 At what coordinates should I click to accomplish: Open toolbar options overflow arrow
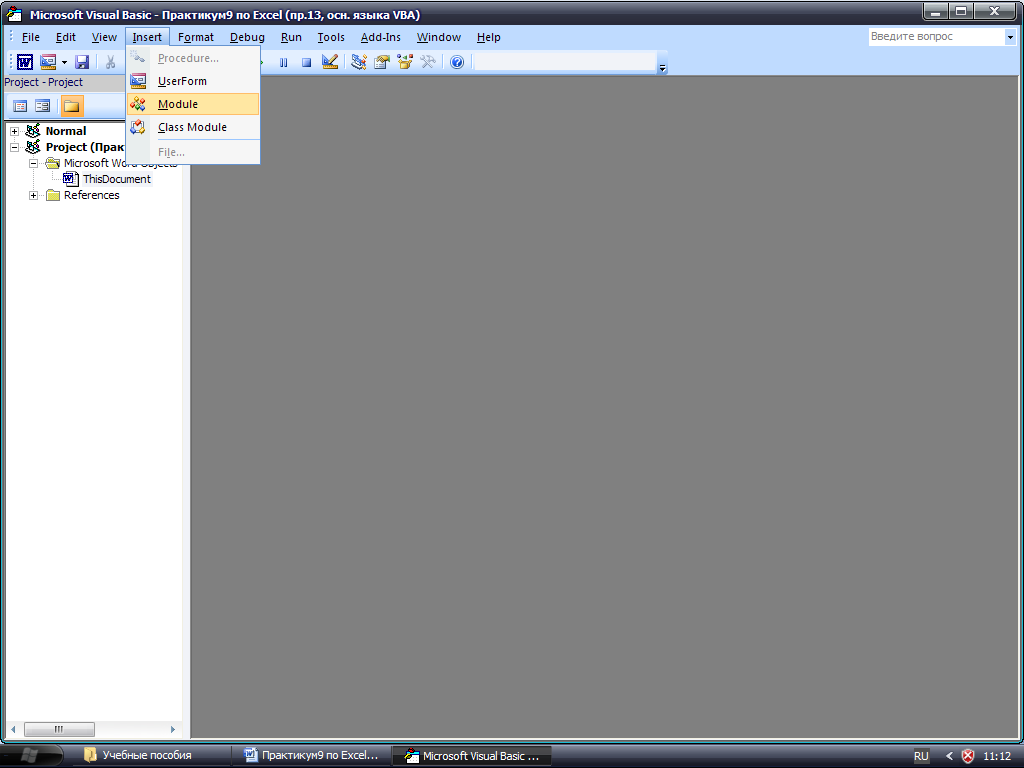662,67
